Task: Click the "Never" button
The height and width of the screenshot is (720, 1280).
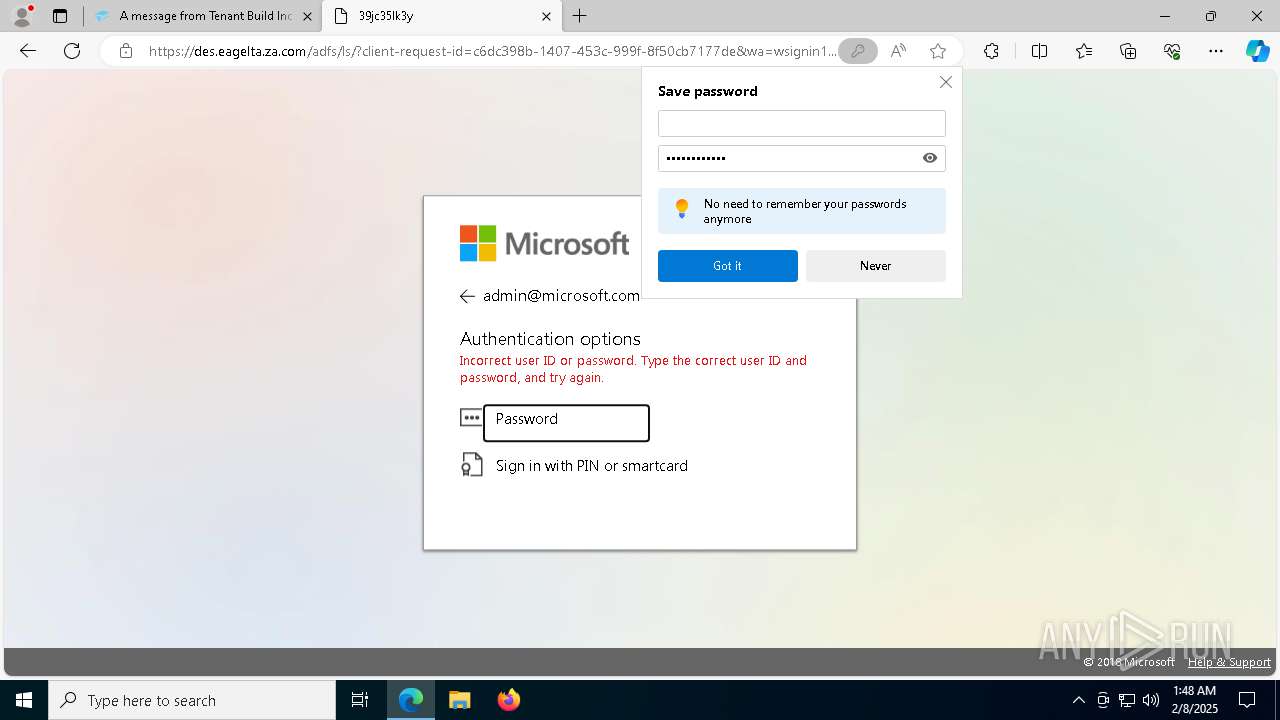Action: pyautogui.click(x=875, y=266)
